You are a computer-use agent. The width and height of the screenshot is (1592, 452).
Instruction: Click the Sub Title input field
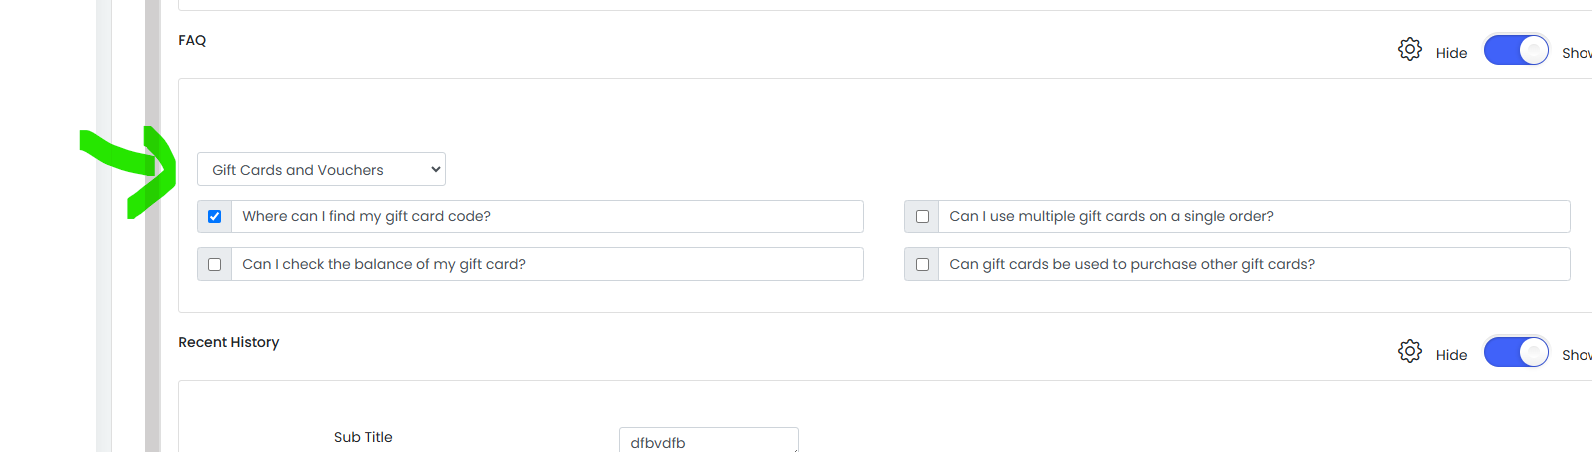click(708, 440)
